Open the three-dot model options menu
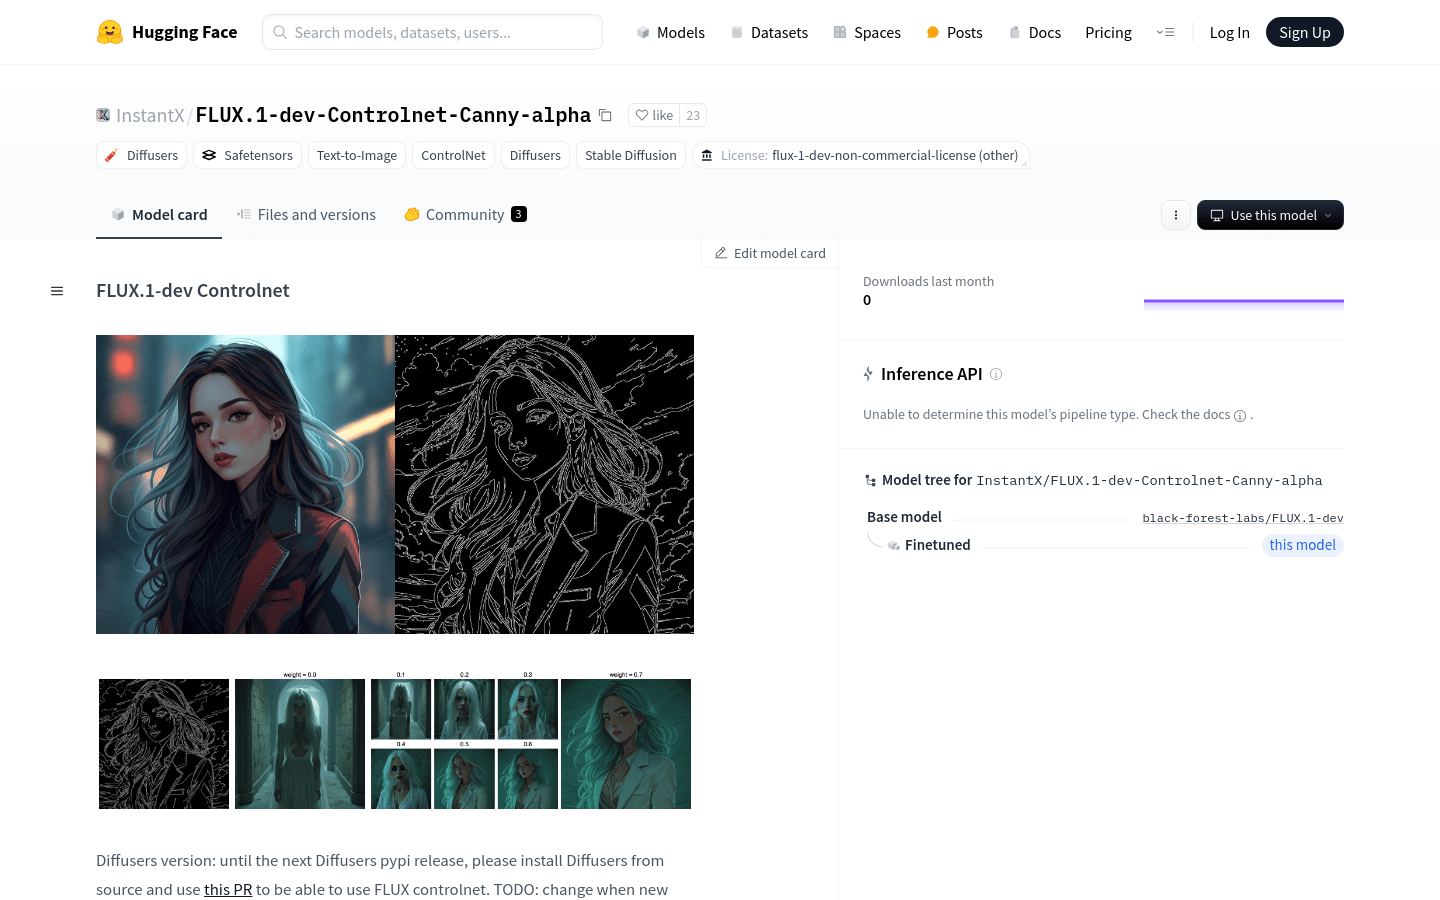The height and width of the screenshot is (900, 1440). pos(1176,215)
